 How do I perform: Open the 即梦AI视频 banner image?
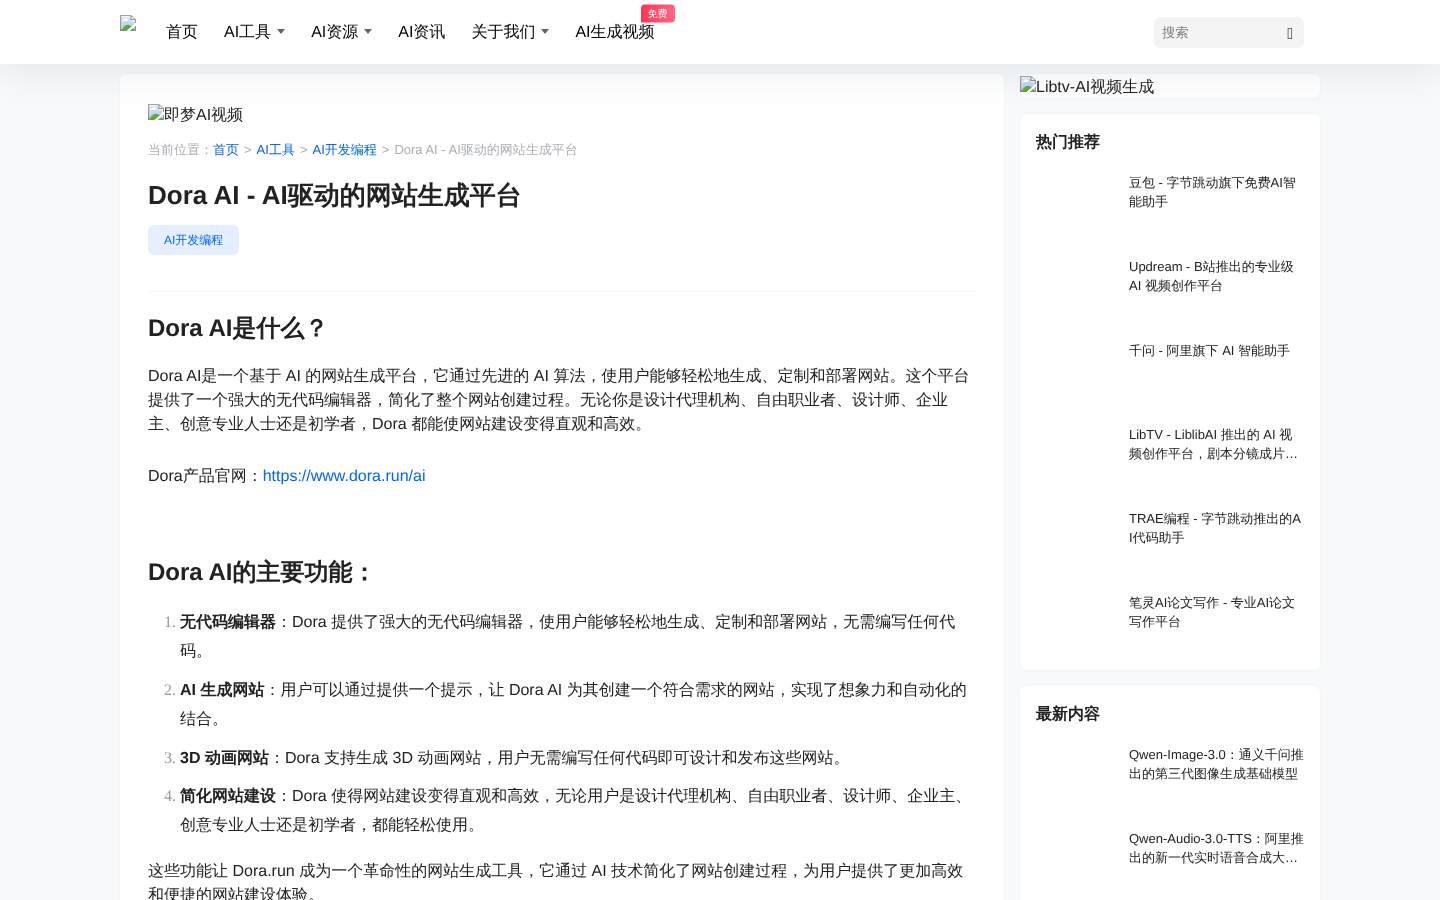click(x=196, y=114)
